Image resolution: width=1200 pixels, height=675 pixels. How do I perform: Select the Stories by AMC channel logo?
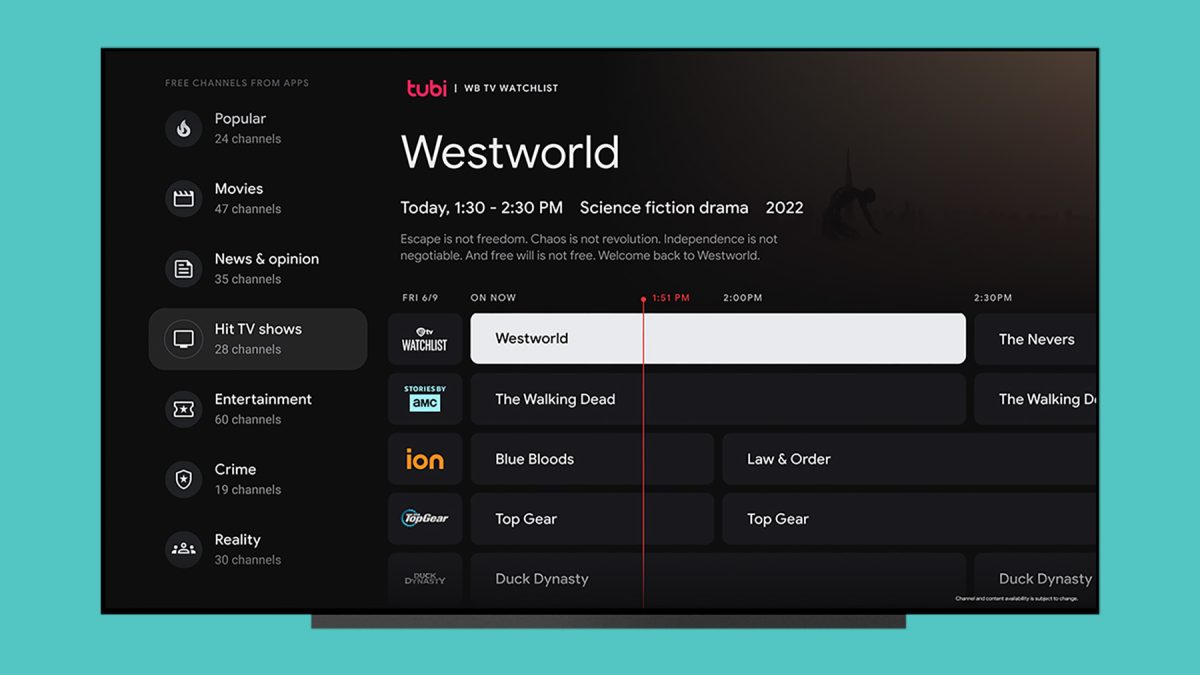click(425, 399)
